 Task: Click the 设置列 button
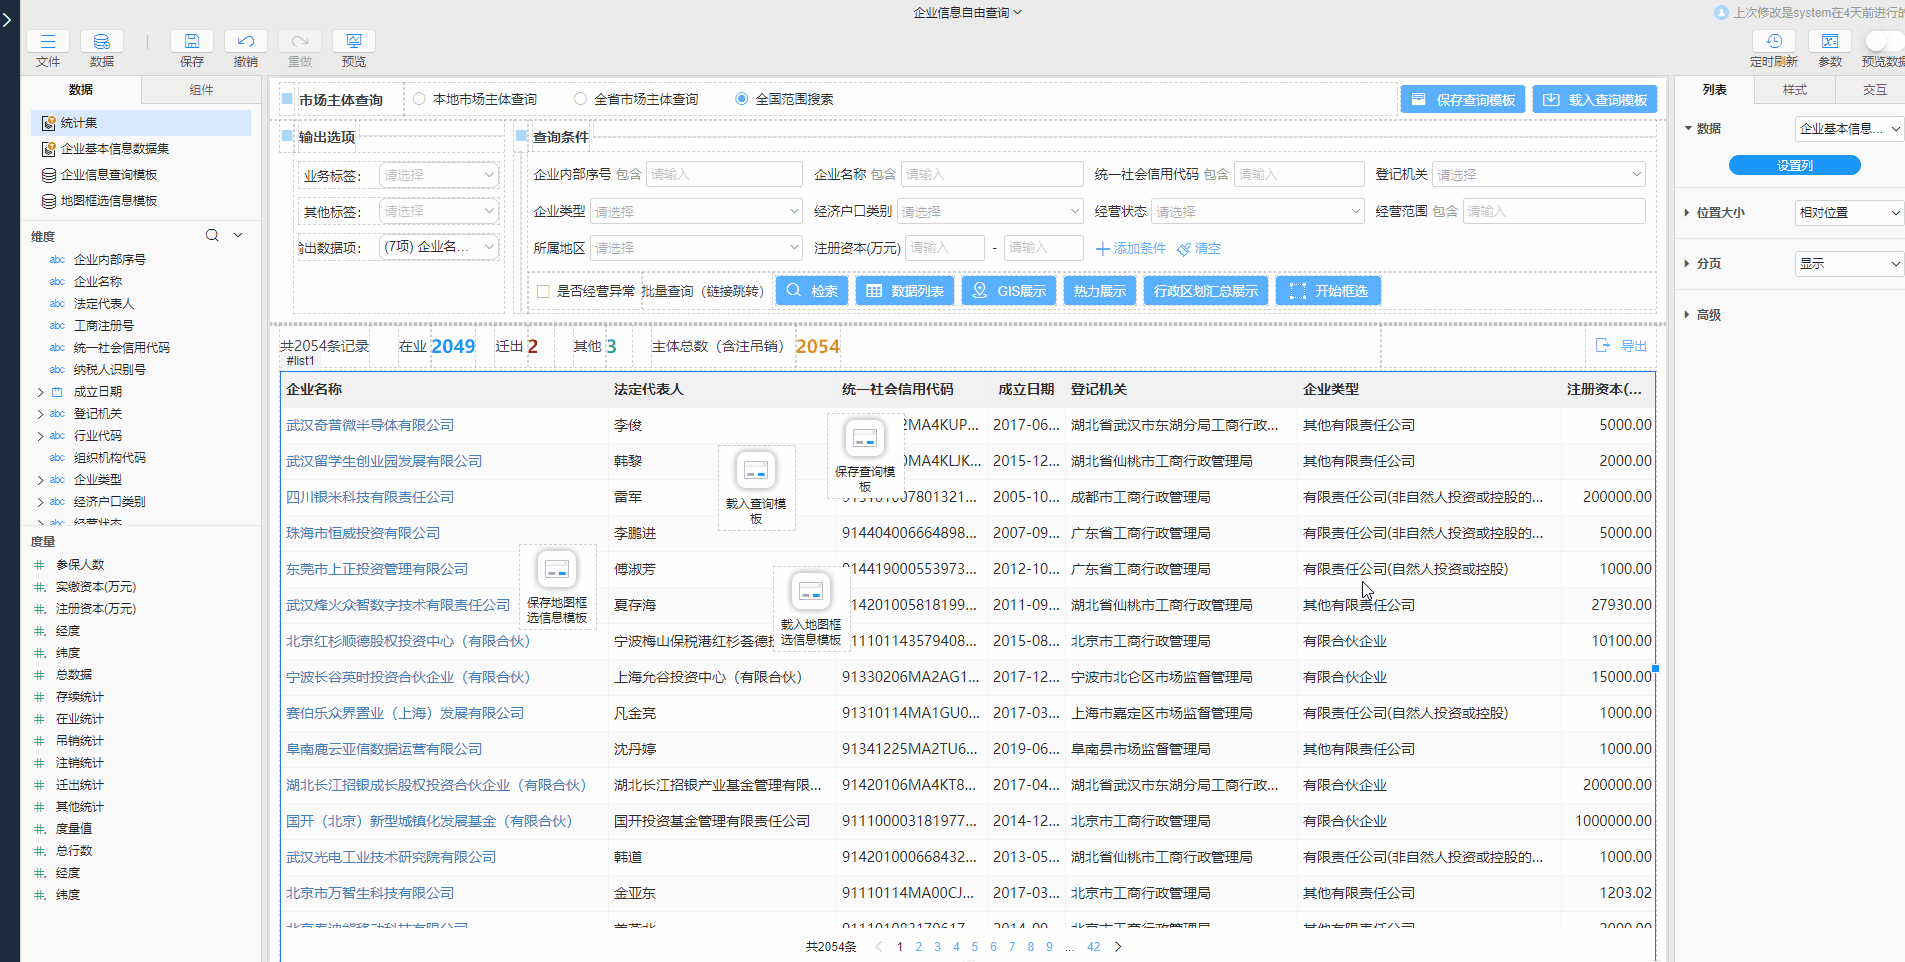[x=1794, y=165]
